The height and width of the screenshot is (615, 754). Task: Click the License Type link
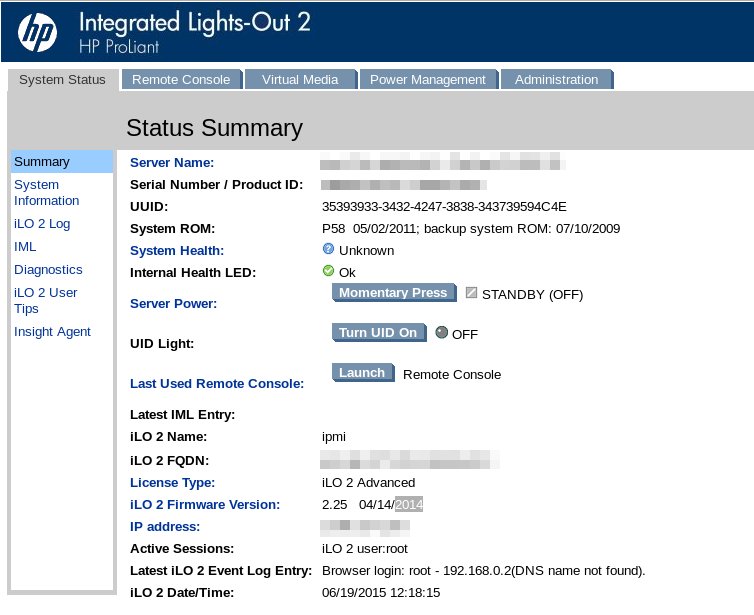[173, 483]
